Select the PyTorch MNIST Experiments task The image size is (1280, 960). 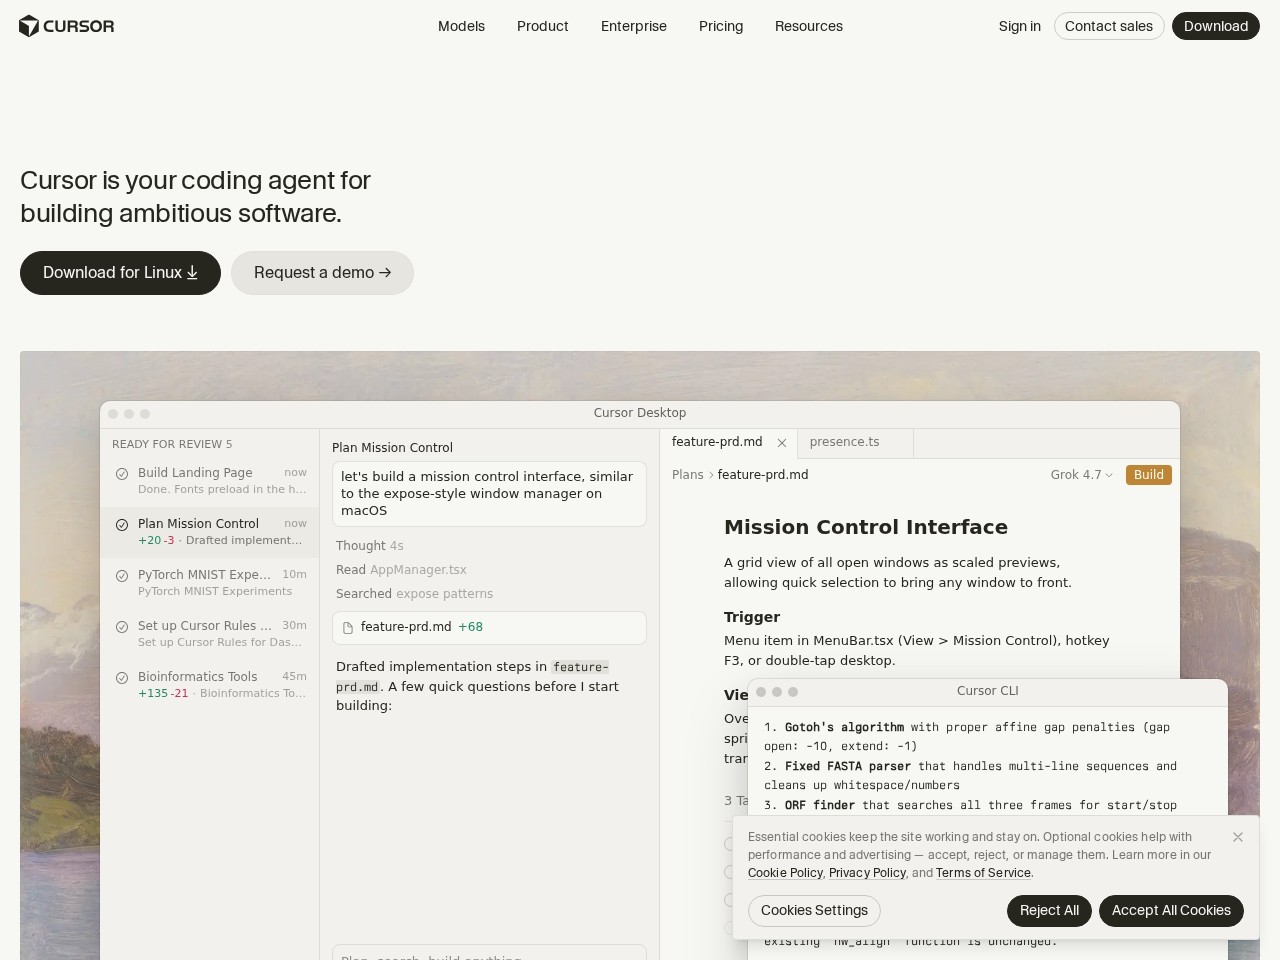[210, 583]
